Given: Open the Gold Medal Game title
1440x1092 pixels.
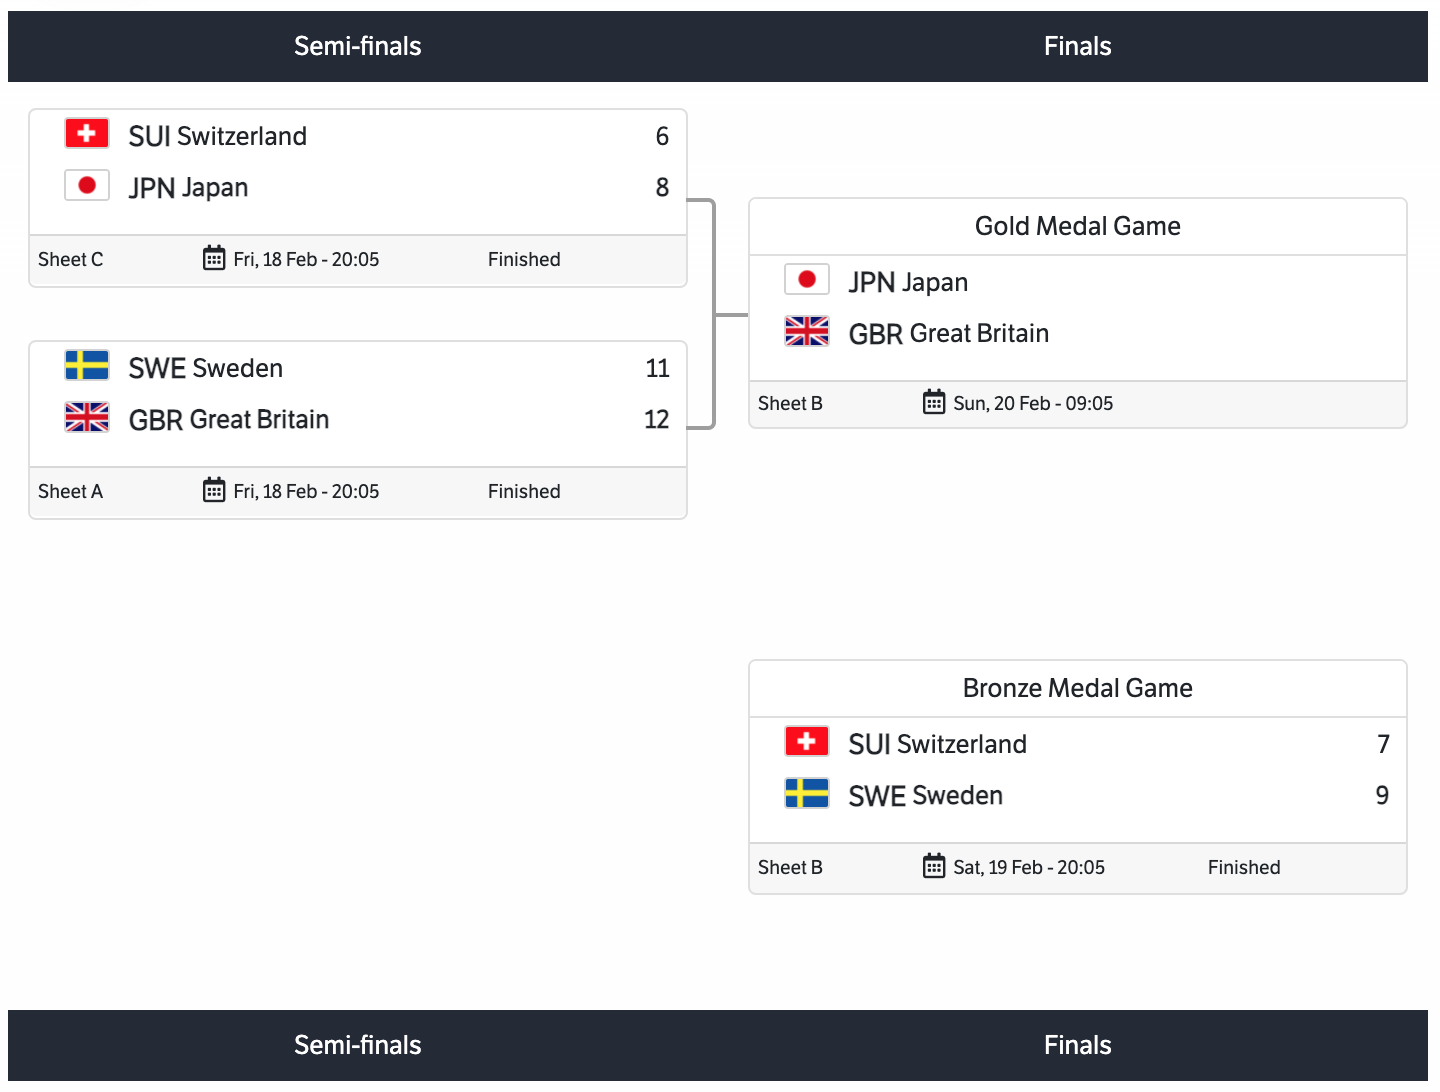Looking at the screenshot, I should (1078, 226).
